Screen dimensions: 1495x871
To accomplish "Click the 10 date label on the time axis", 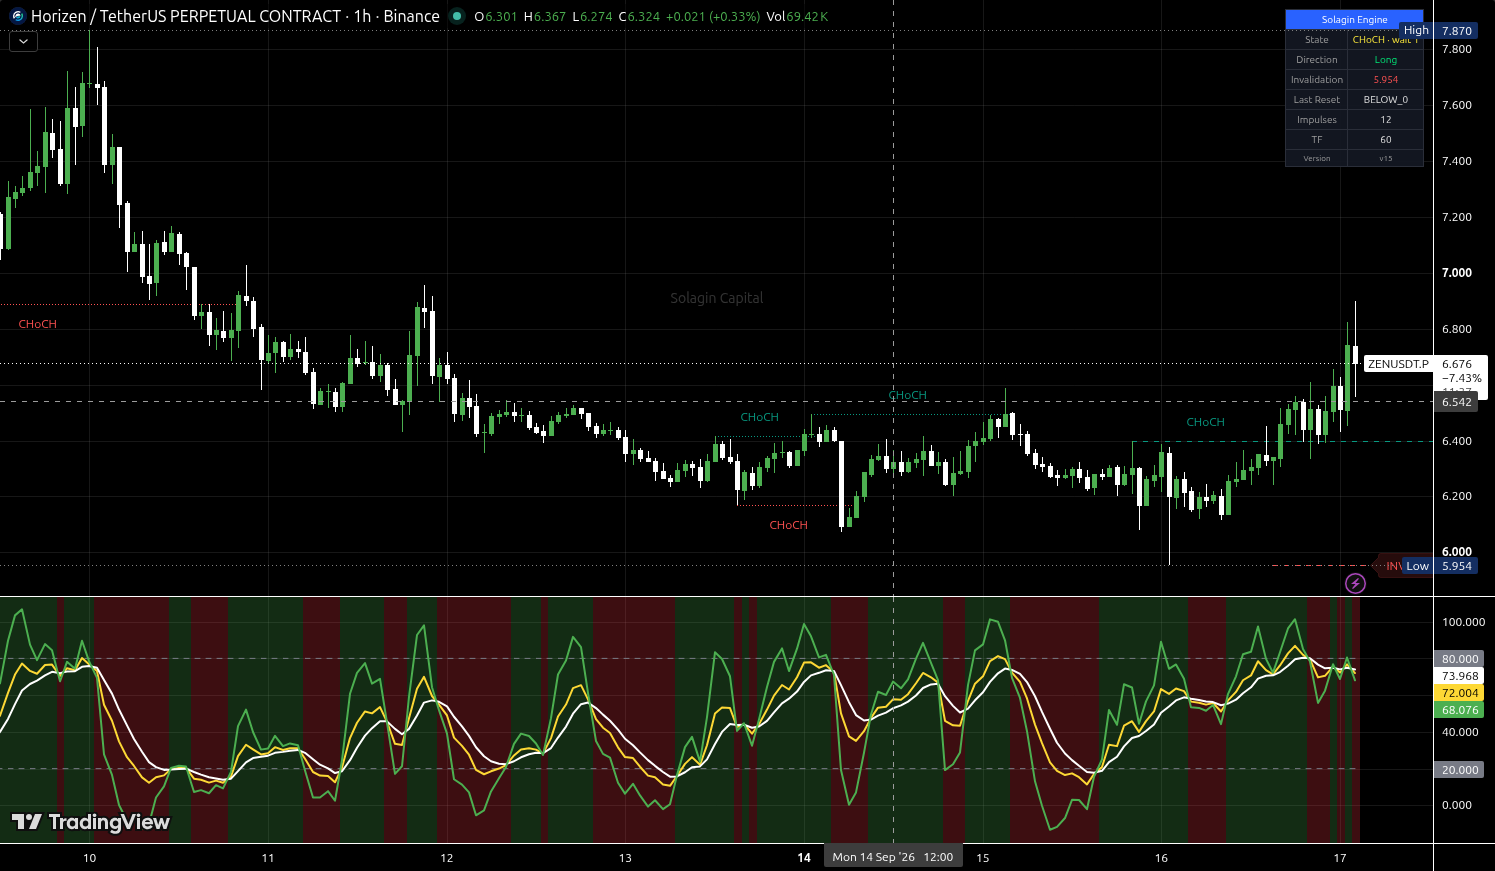I will [90, 858].
